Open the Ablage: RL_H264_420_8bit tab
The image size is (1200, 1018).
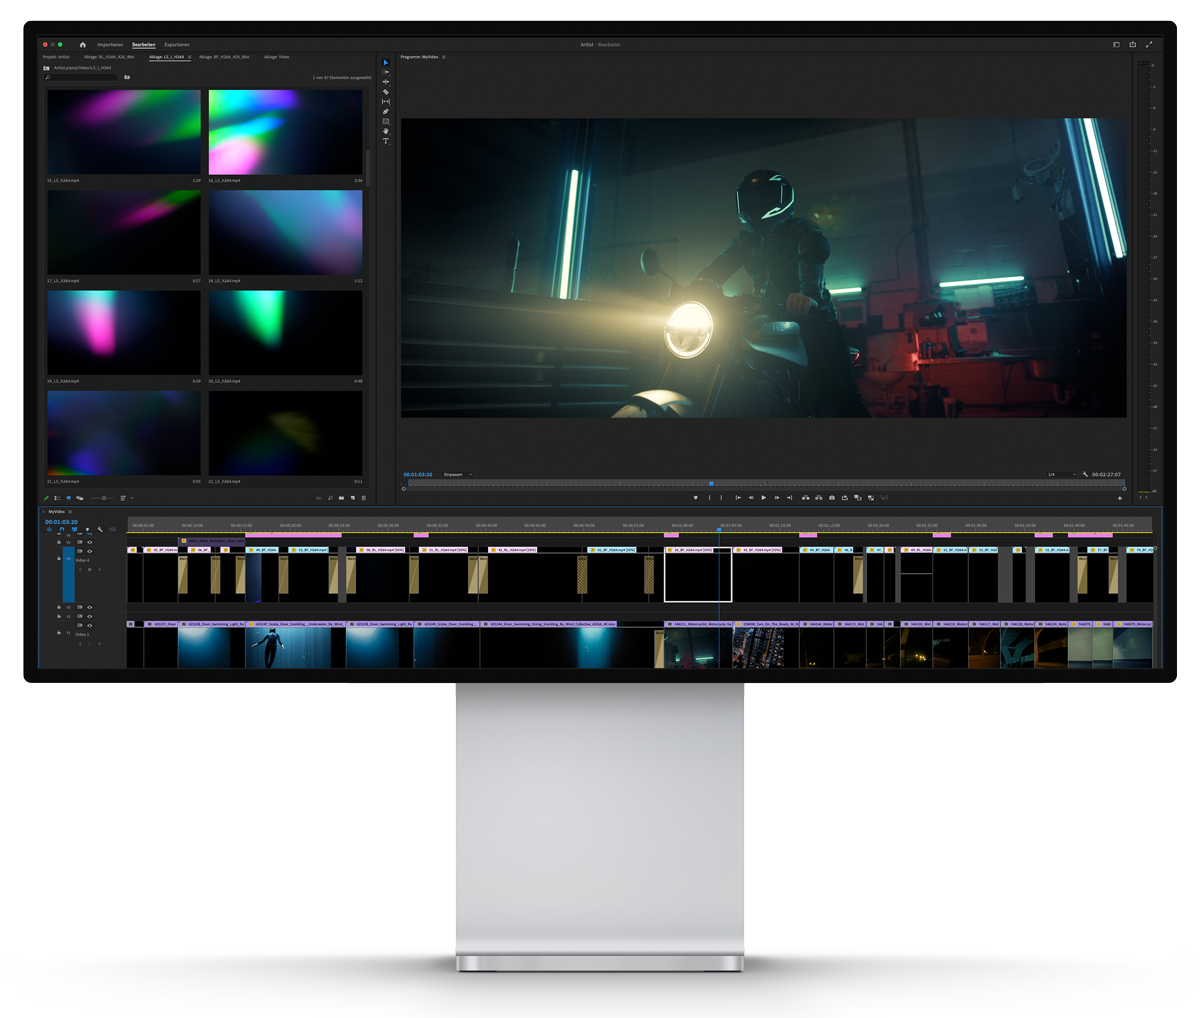109,57
